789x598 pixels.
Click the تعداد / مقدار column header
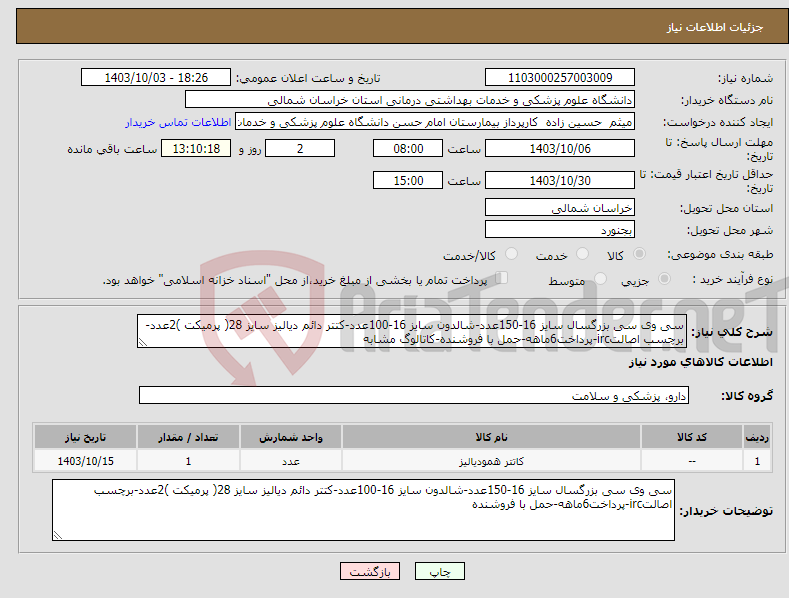click(x=188, y=437)
